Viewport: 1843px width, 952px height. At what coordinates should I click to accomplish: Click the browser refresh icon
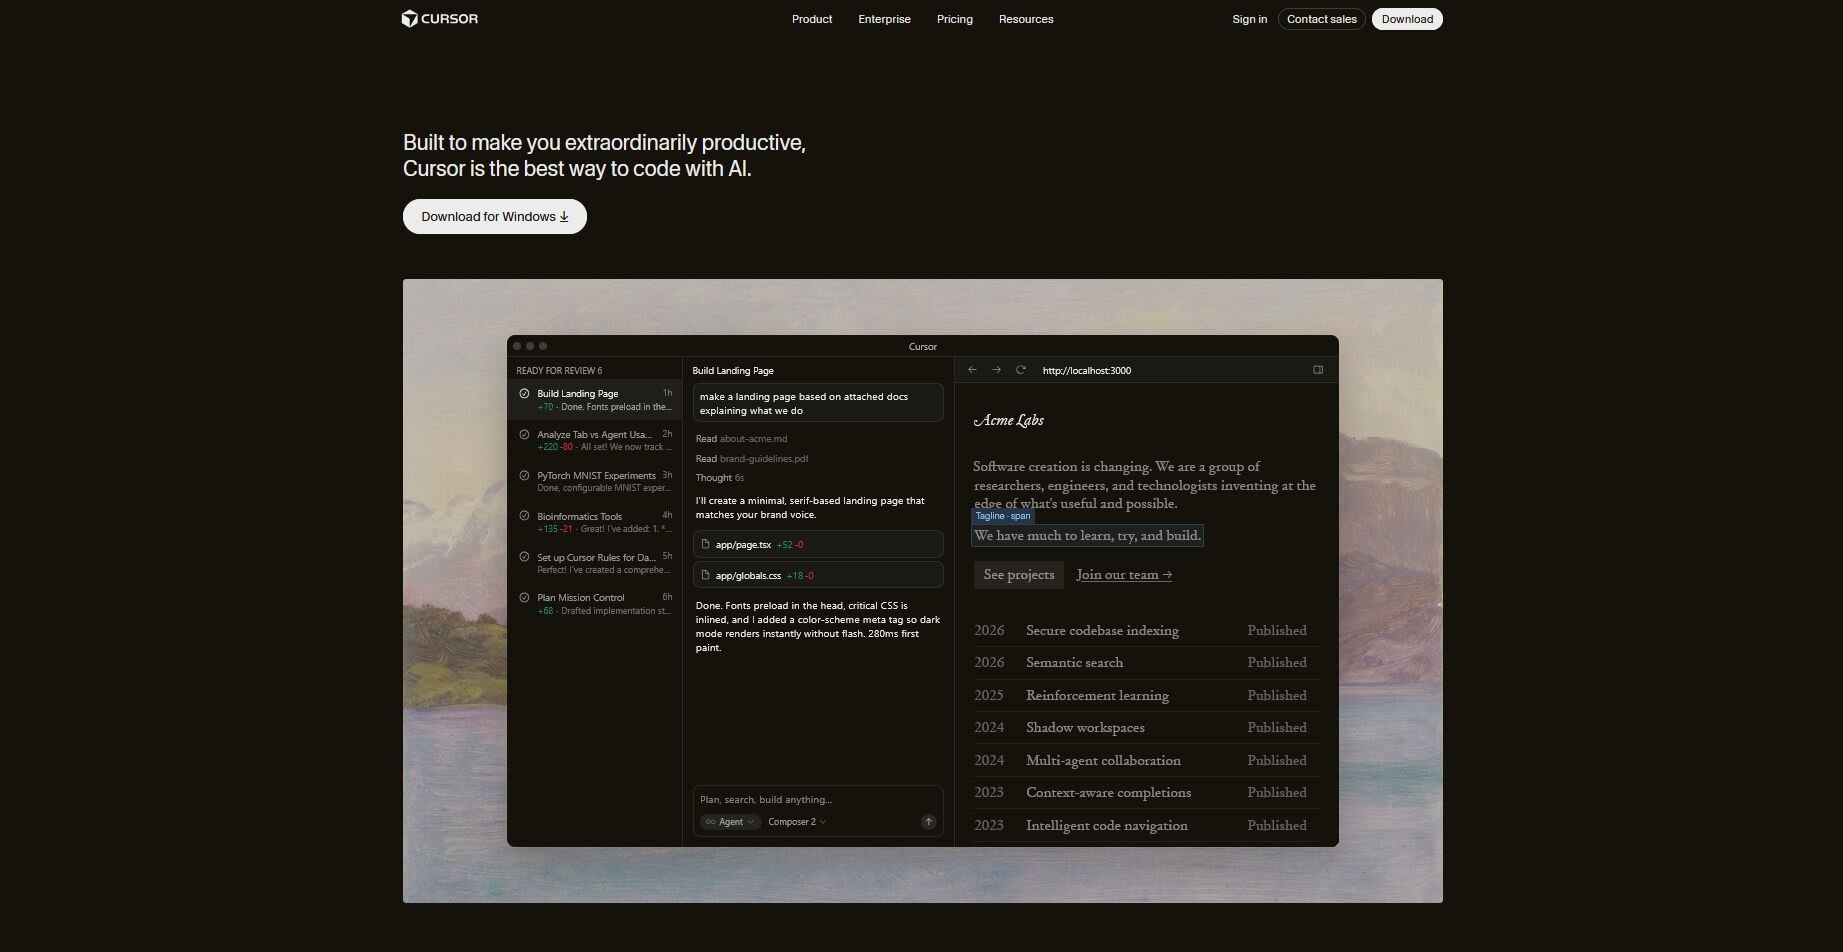[1021, 370]
